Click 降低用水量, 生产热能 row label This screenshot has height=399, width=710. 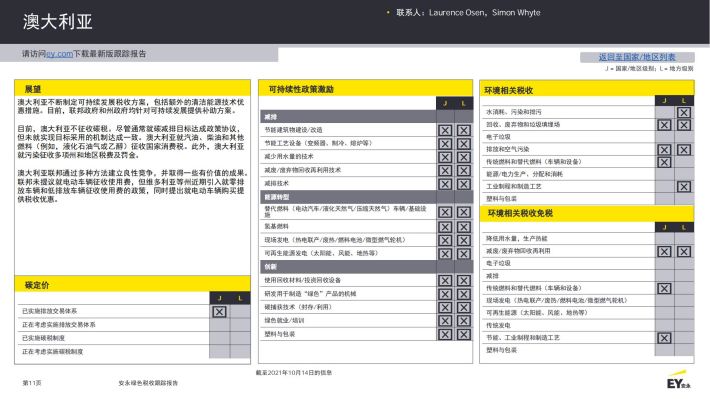517,239
